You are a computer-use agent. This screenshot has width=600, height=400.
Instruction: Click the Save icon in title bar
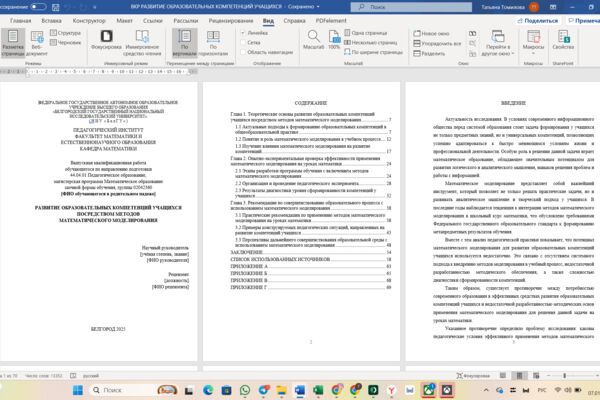point(55,7)
